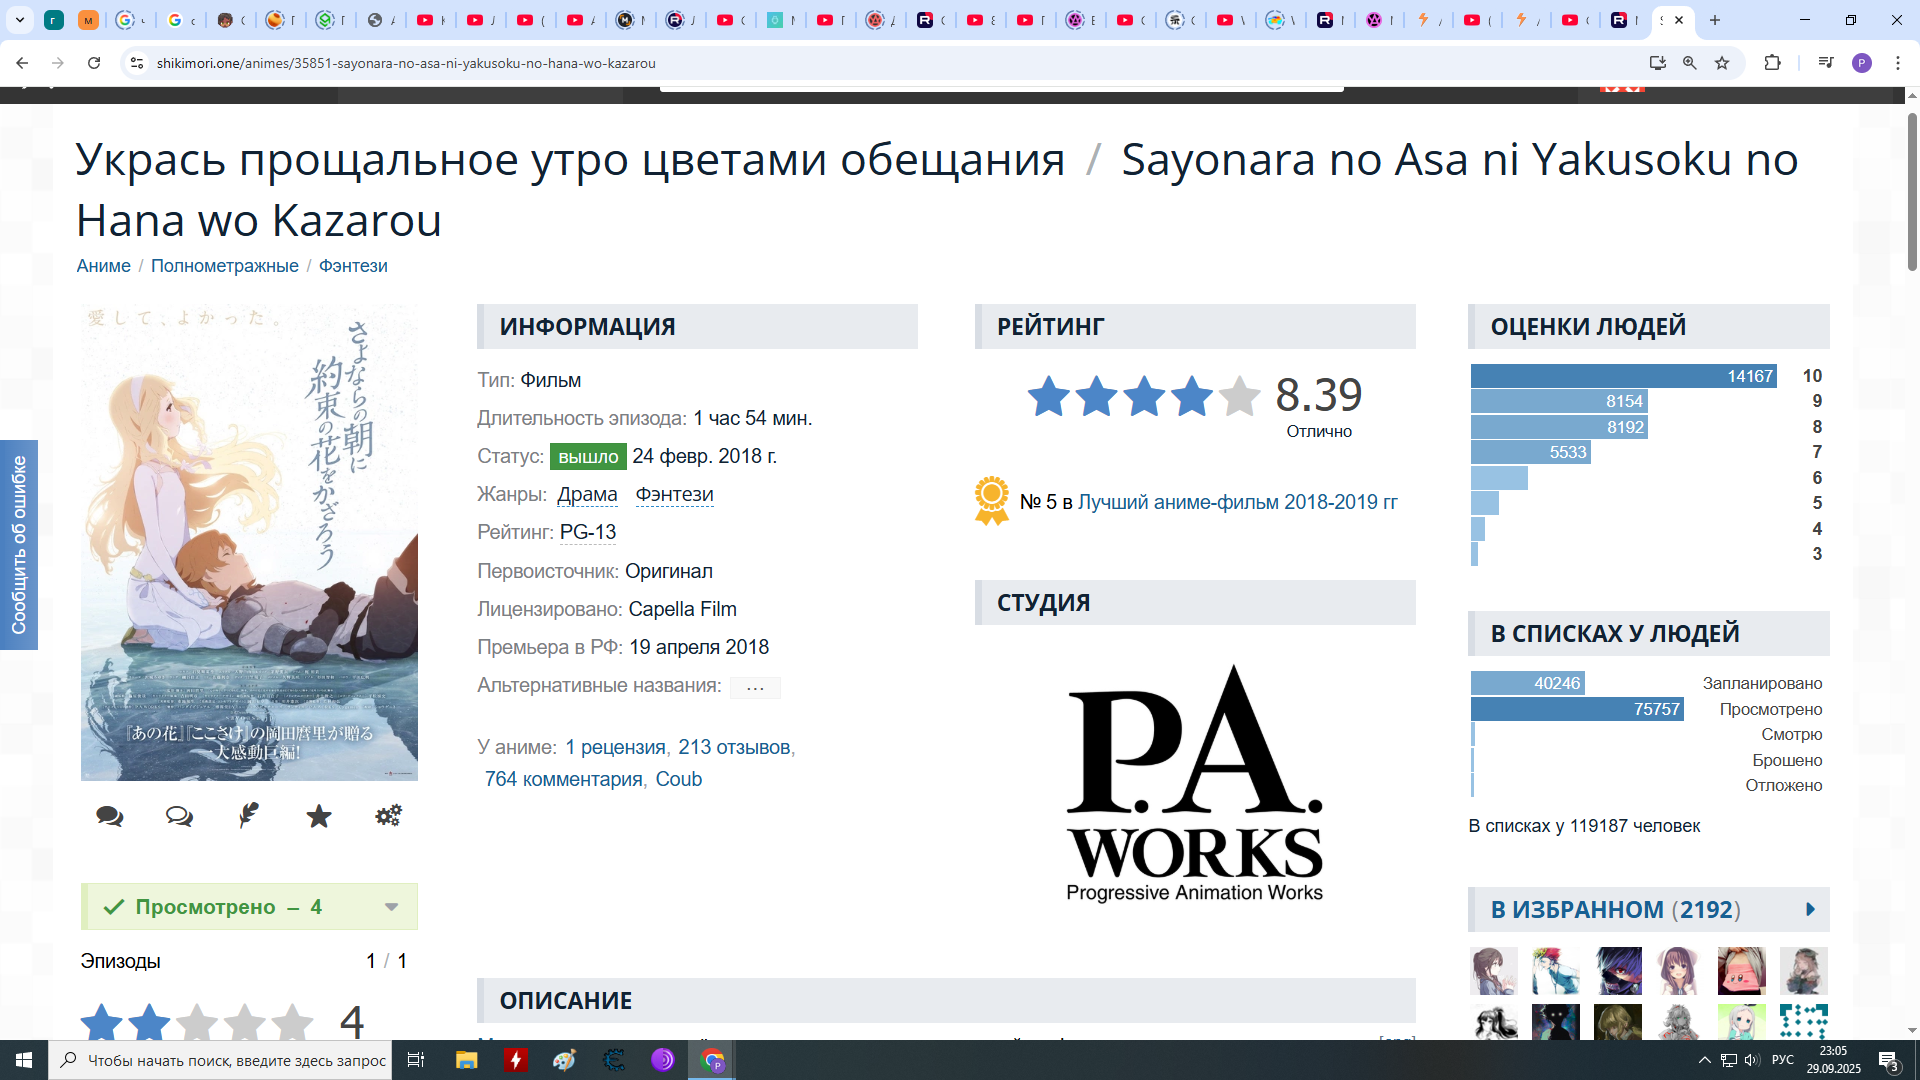This screenshot has height=1080, width=1920.
Task: Add to favorites with the star icon
Action: pyautogui.click(x=319, y=816)
